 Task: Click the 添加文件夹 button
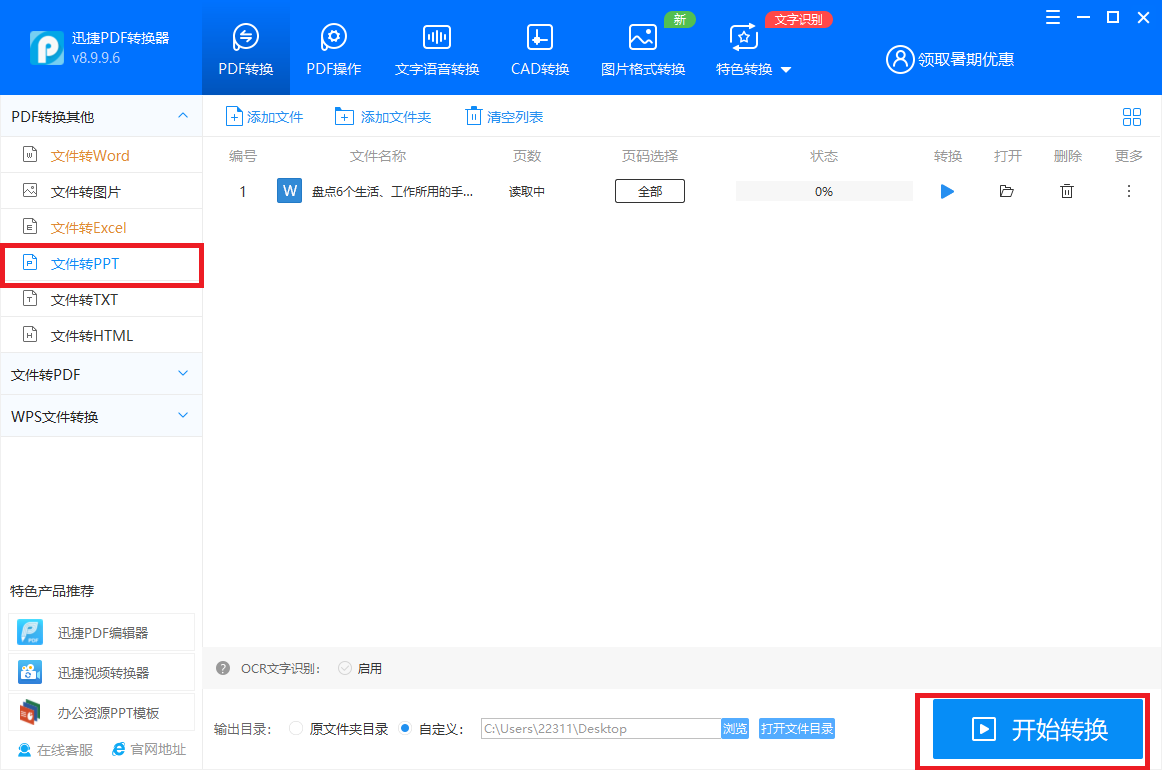383,116
